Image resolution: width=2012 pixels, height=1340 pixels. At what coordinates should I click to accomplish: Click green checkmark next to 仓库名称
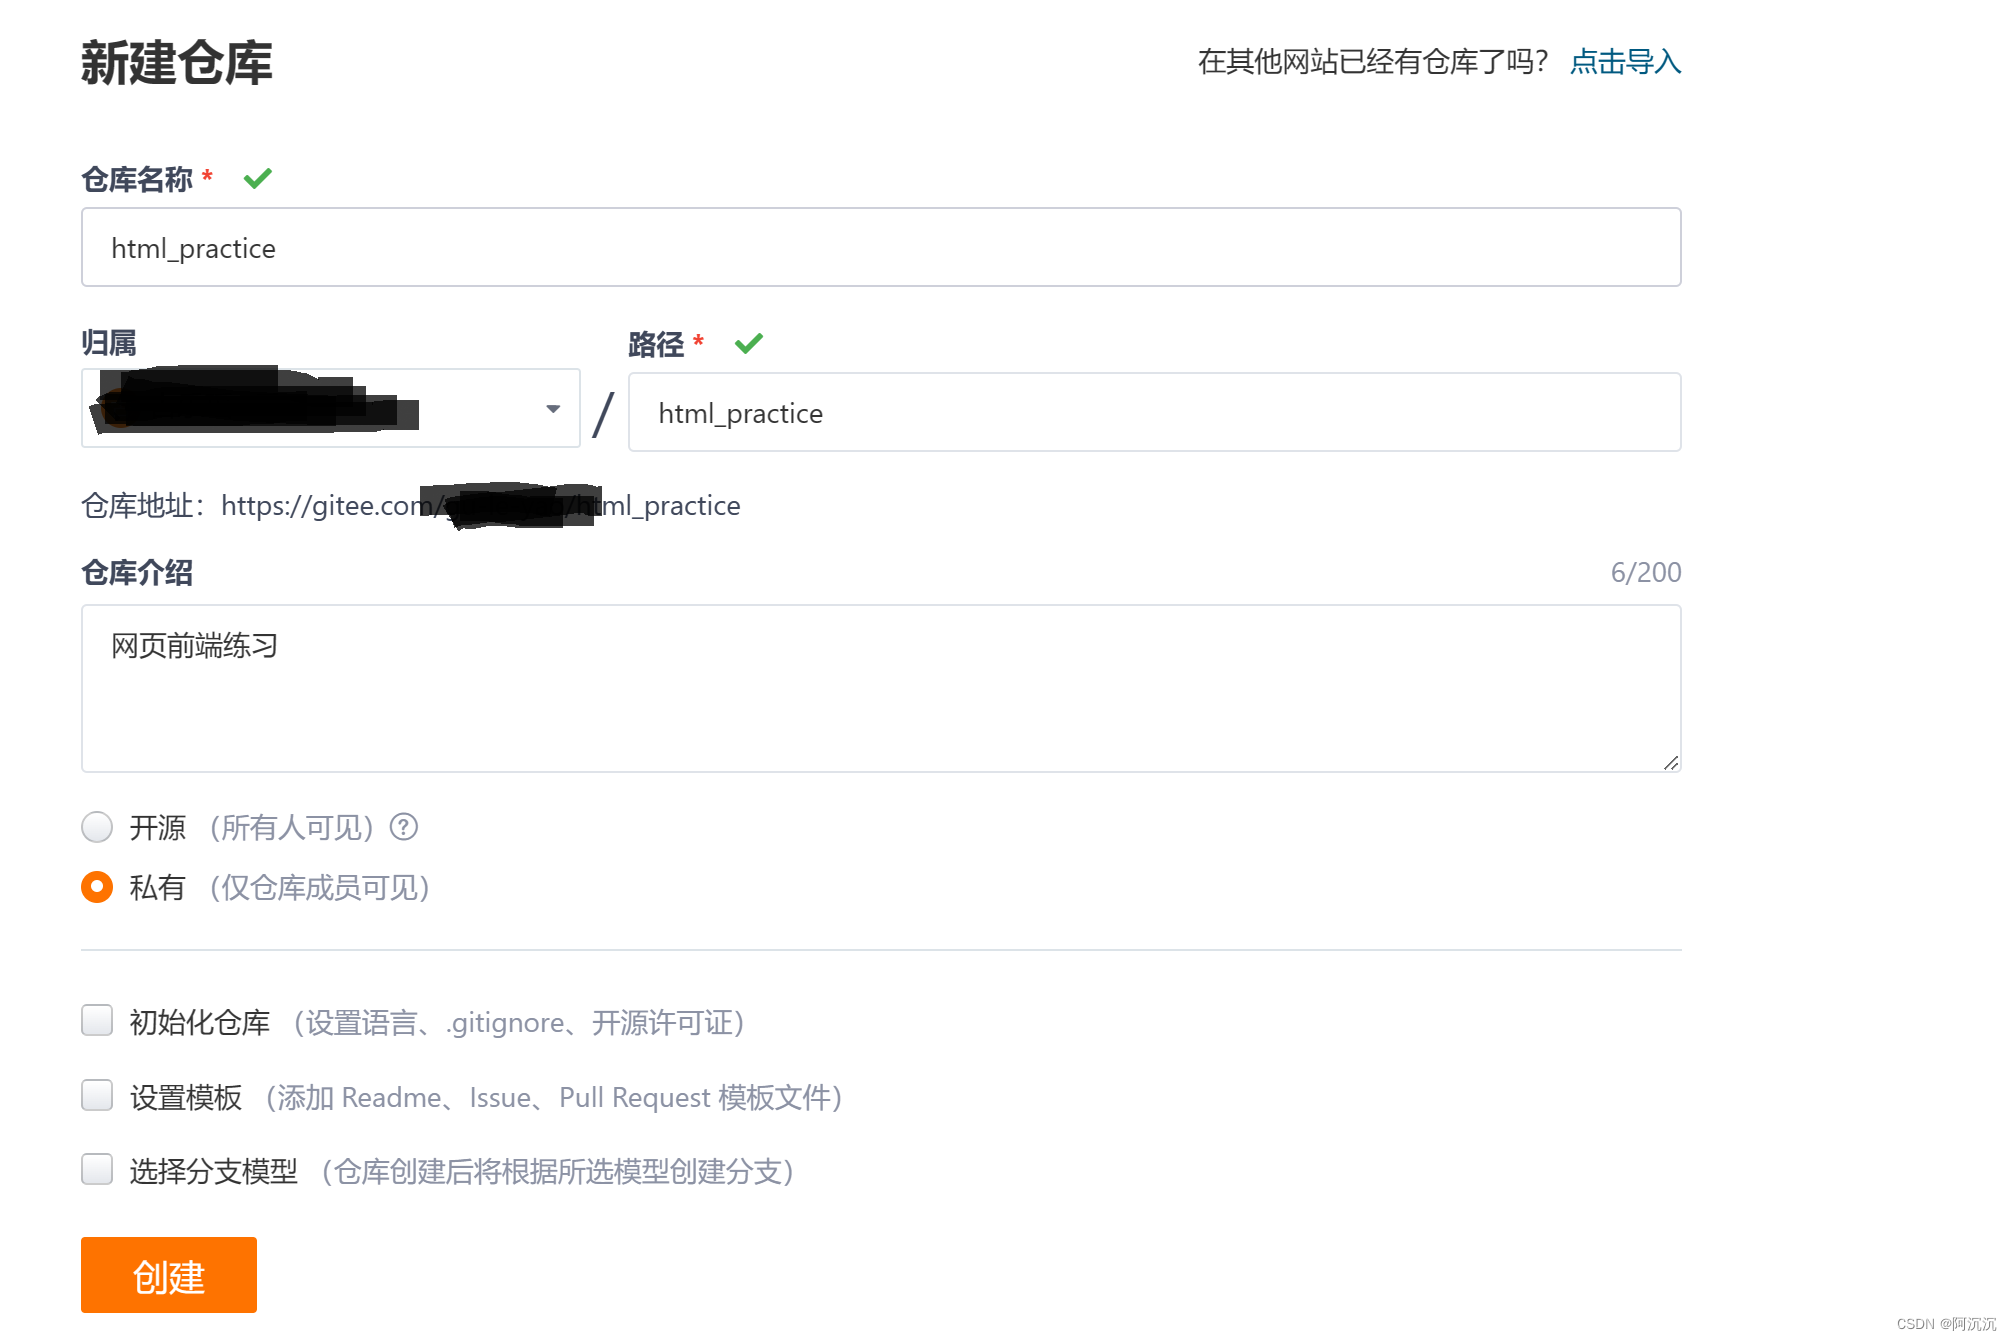tap(258, 179)
